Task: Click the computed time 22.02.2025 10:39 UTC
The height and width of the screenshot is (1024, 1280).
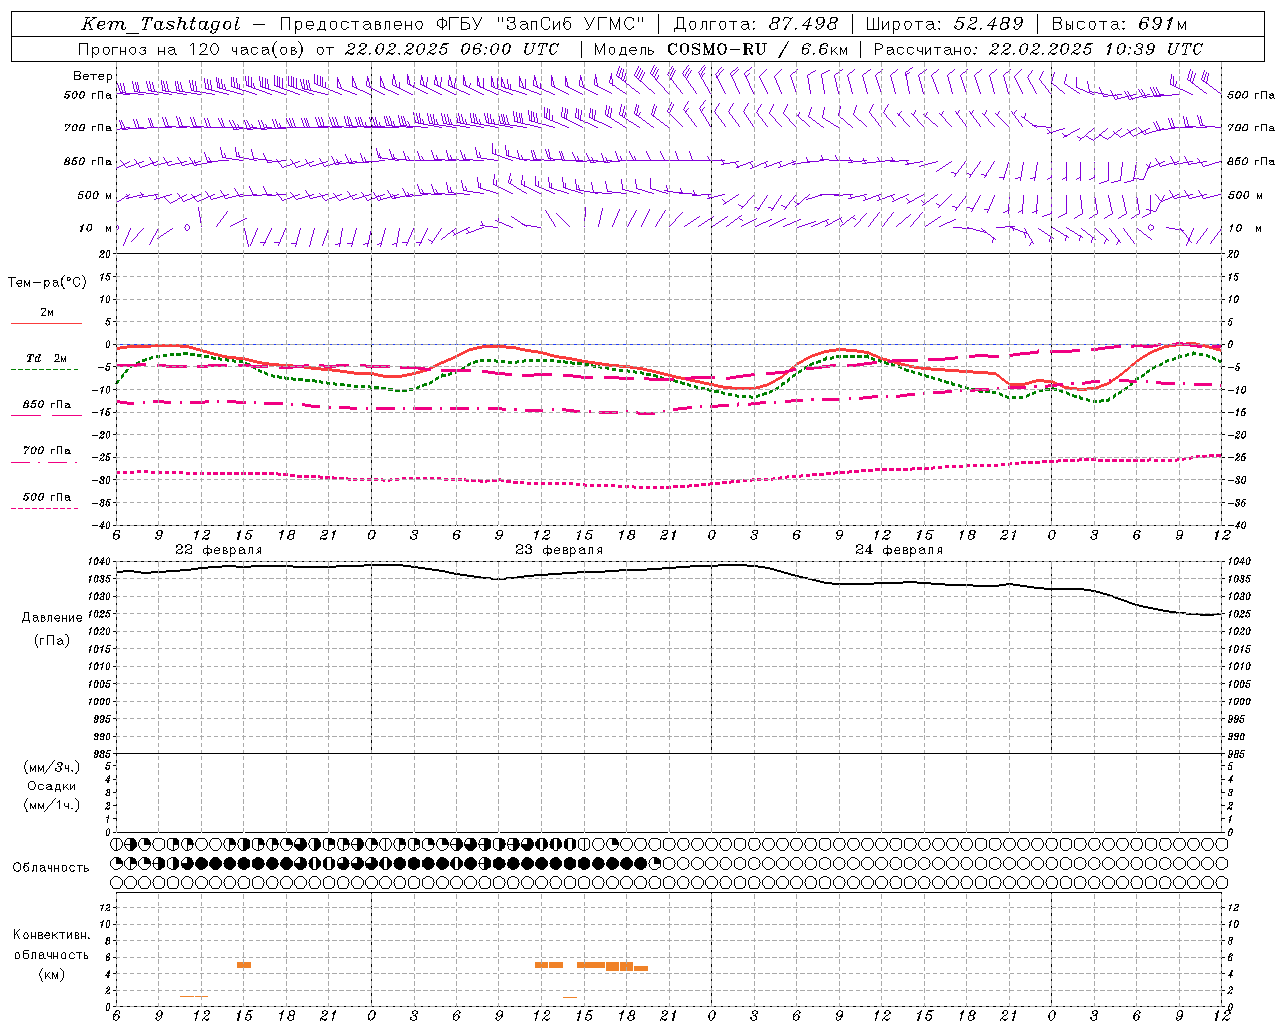Action: click(1095, 49)
